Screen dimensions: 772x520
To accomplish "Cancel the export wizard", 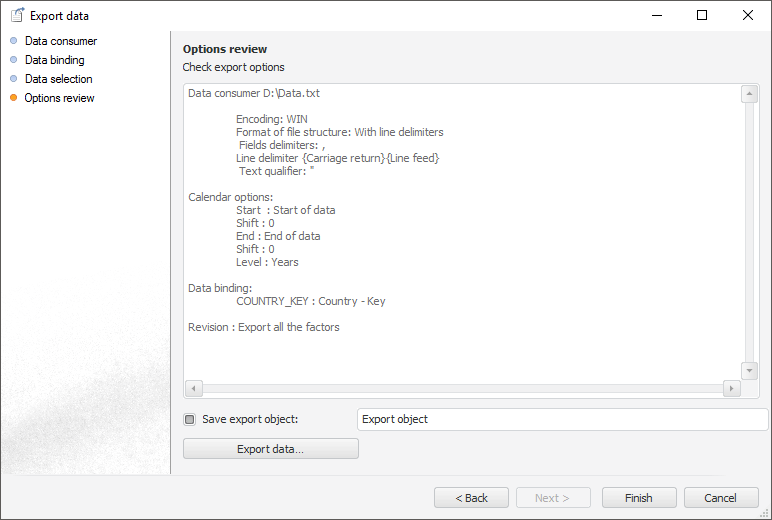I will coord(720,498).
